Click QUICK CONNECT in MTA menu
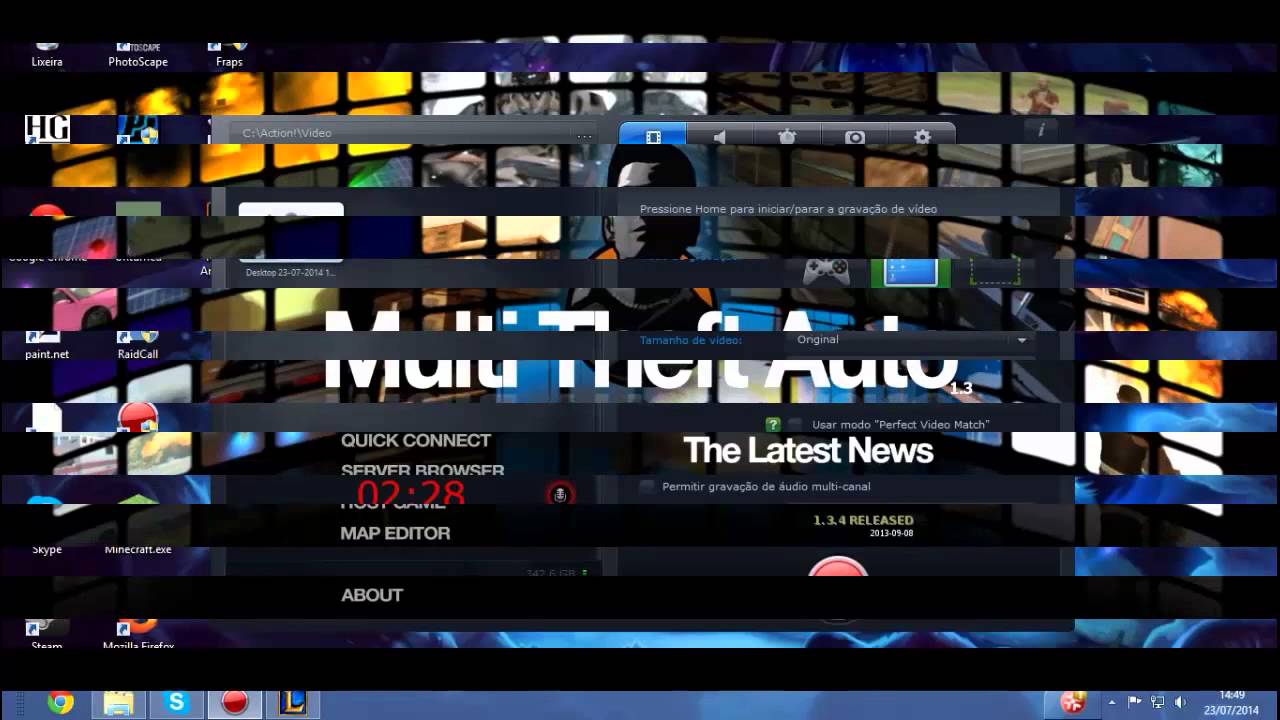This screenshot has width=1280, height=720. [416, 440]
